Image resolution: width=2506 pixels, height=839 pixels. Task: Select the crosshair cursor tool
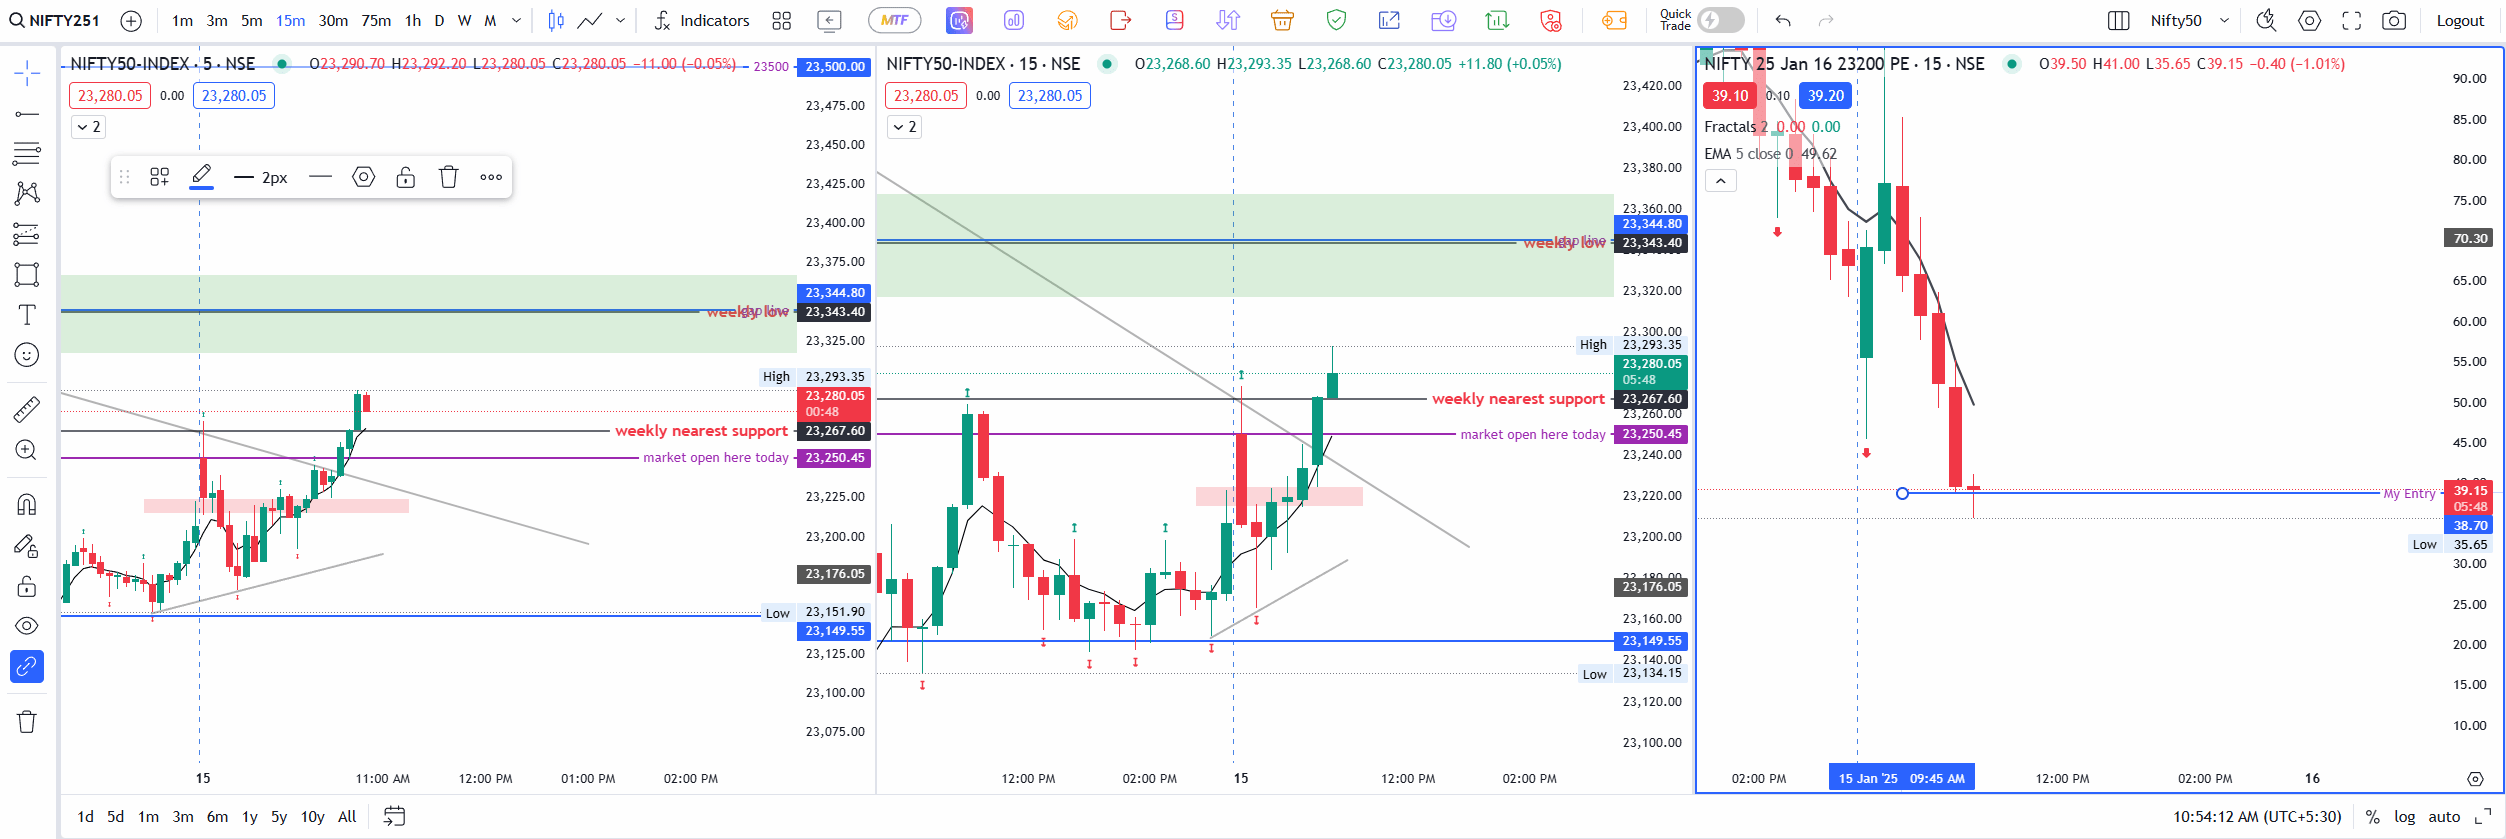[x=27, y=73]
